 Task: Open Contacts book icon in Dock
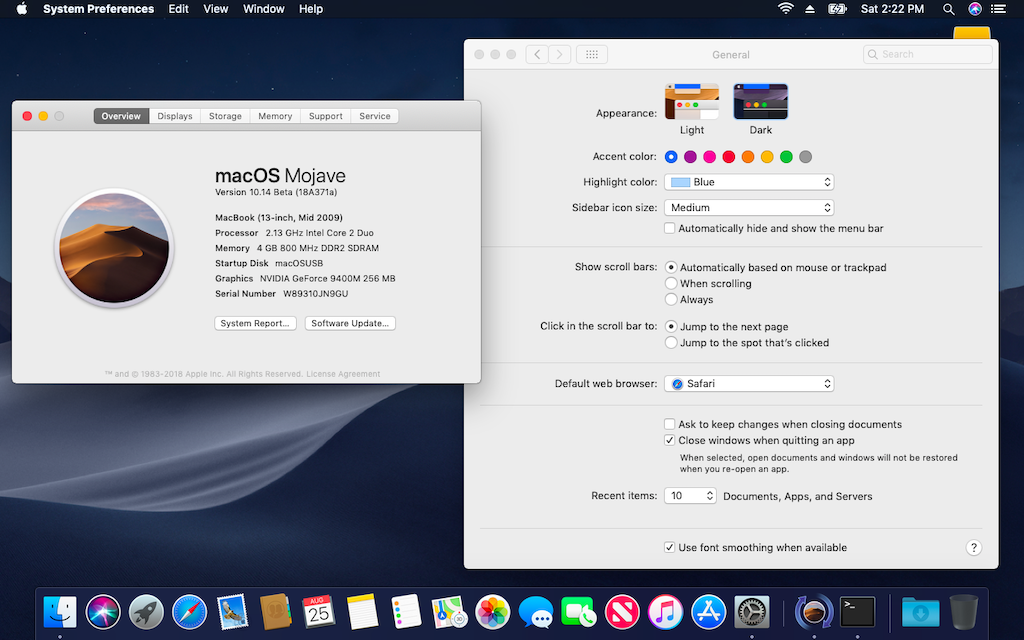click(276, 612)
